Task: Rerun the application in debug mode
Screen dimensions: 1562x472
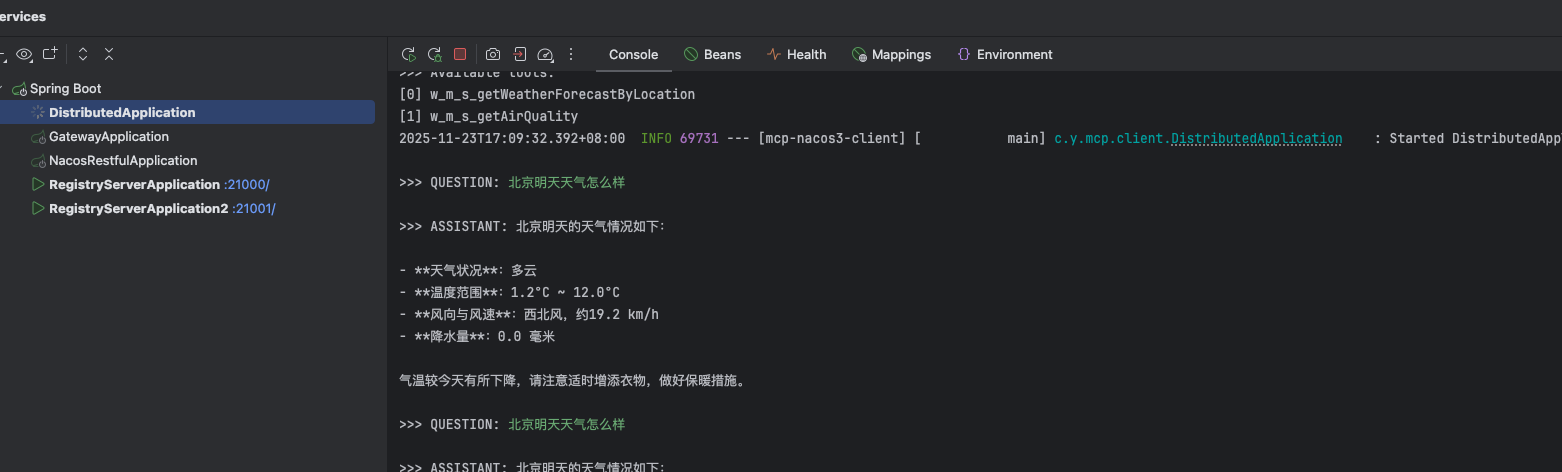Action: [434, 55]
